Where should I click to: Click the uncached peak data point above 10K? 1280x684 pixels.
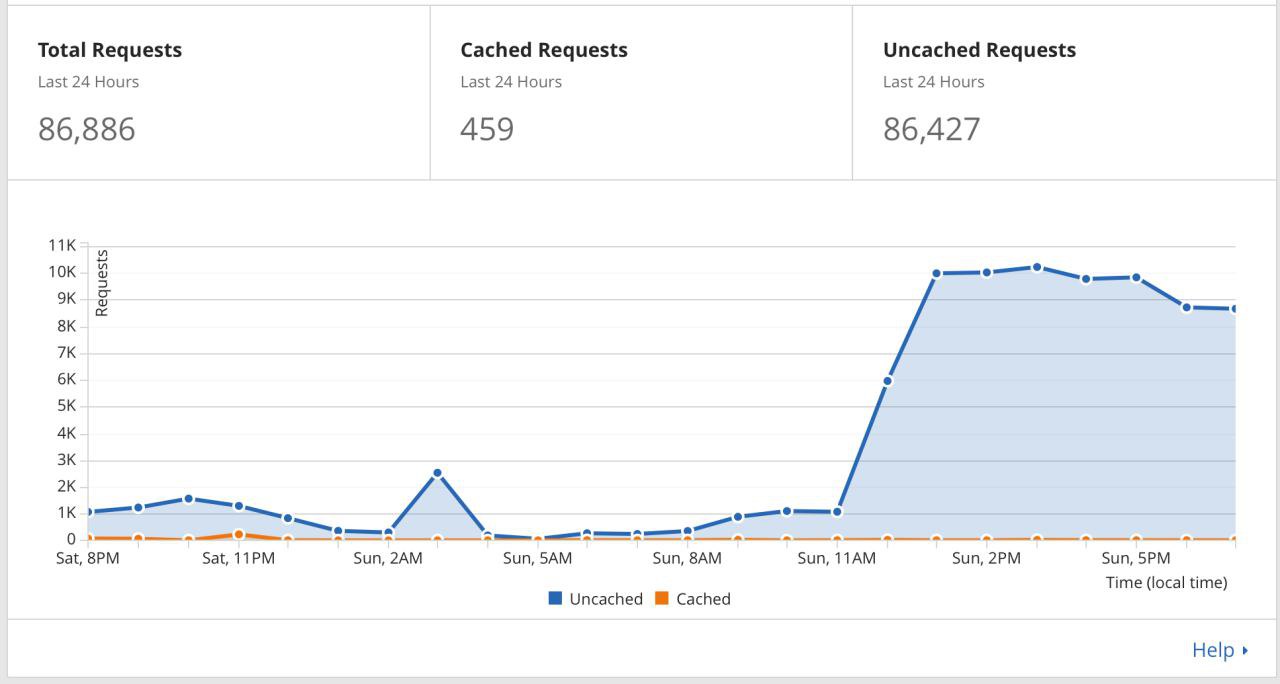1037,267
